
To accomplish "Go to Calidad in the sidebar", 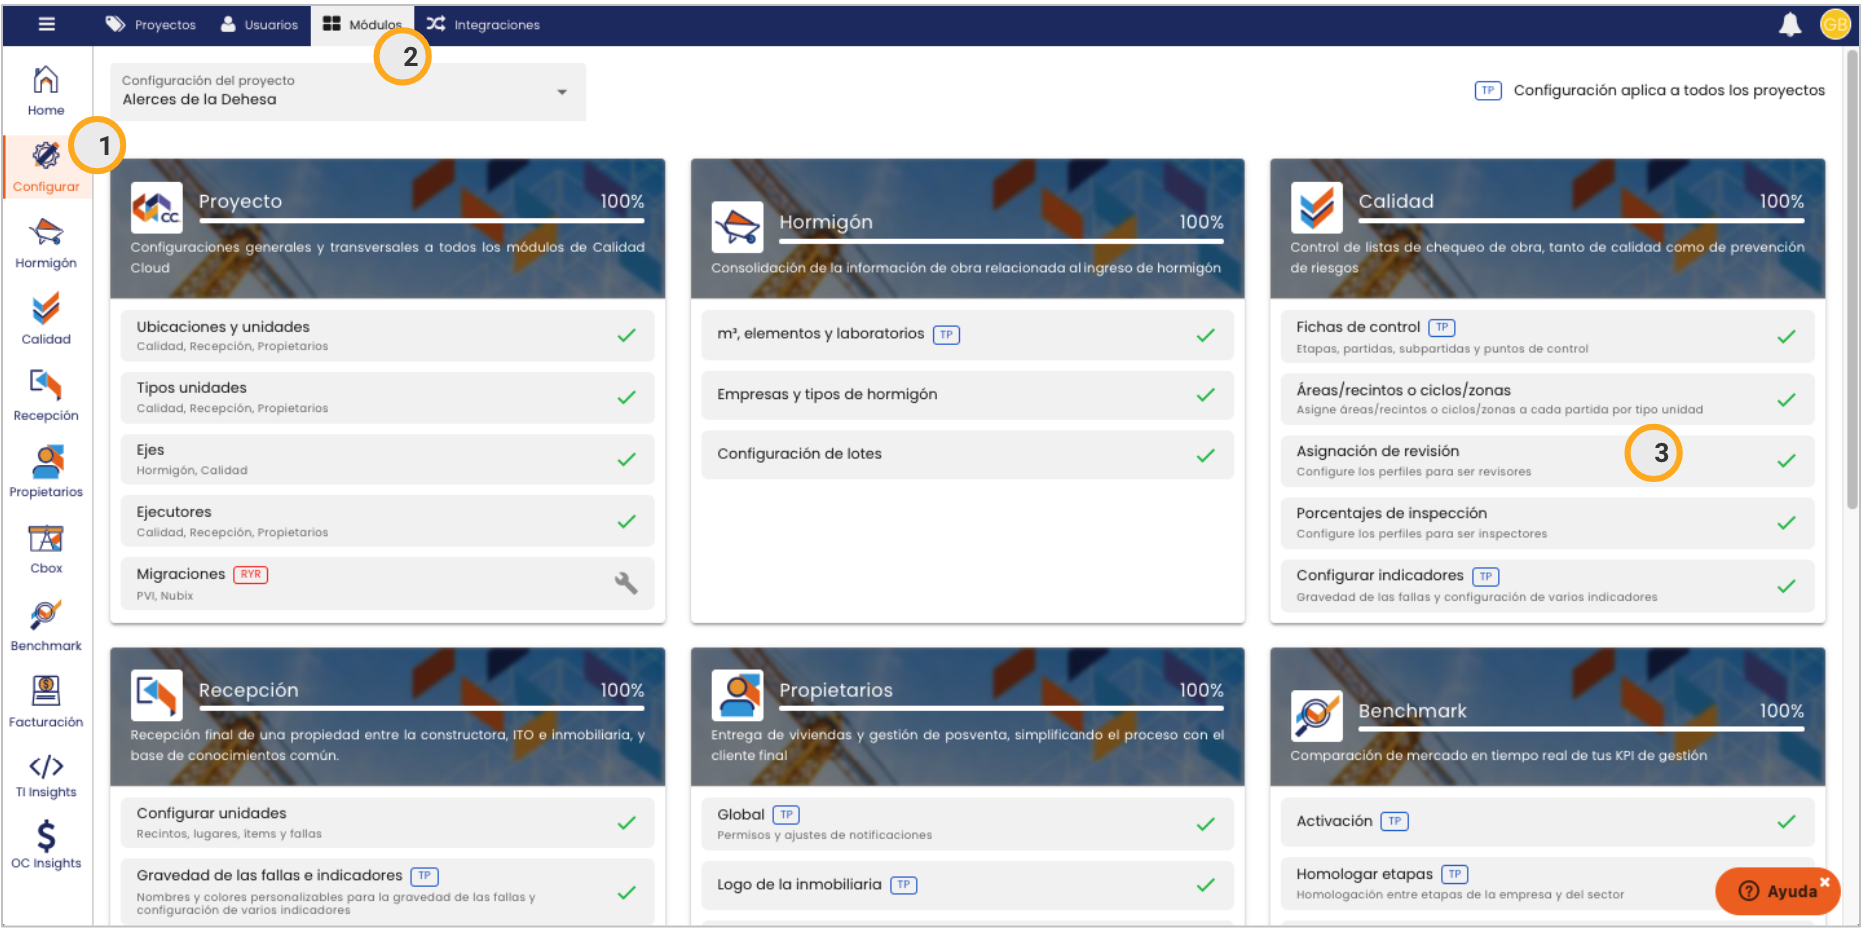I will 46,319.
